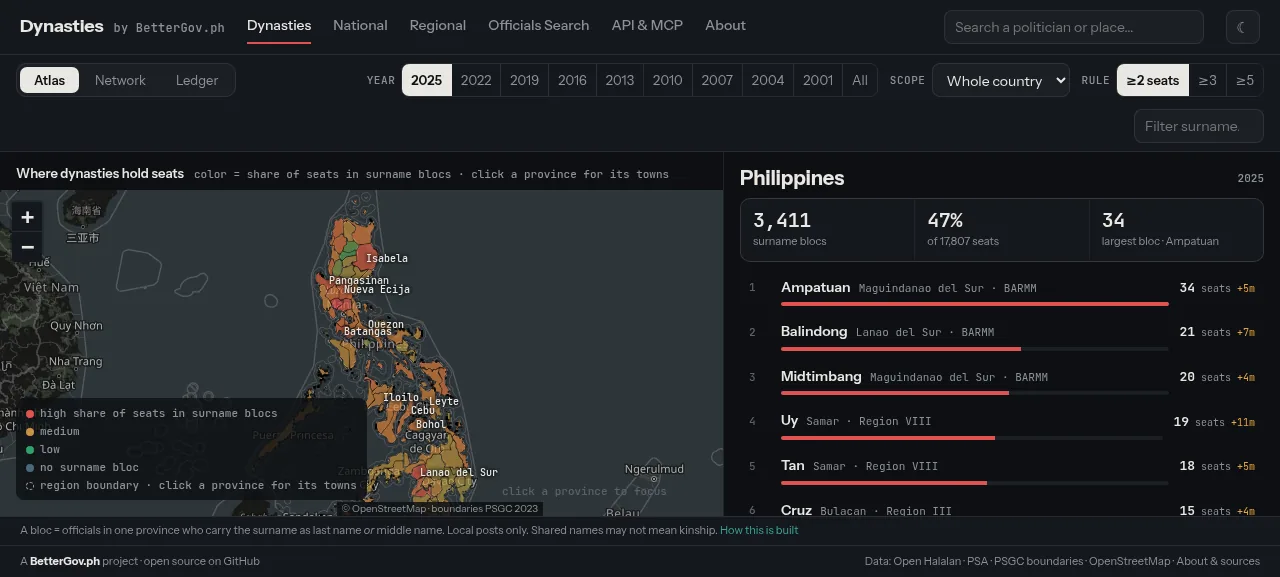Click the largest bloc Ampatuan stat

coord(1176,229)
